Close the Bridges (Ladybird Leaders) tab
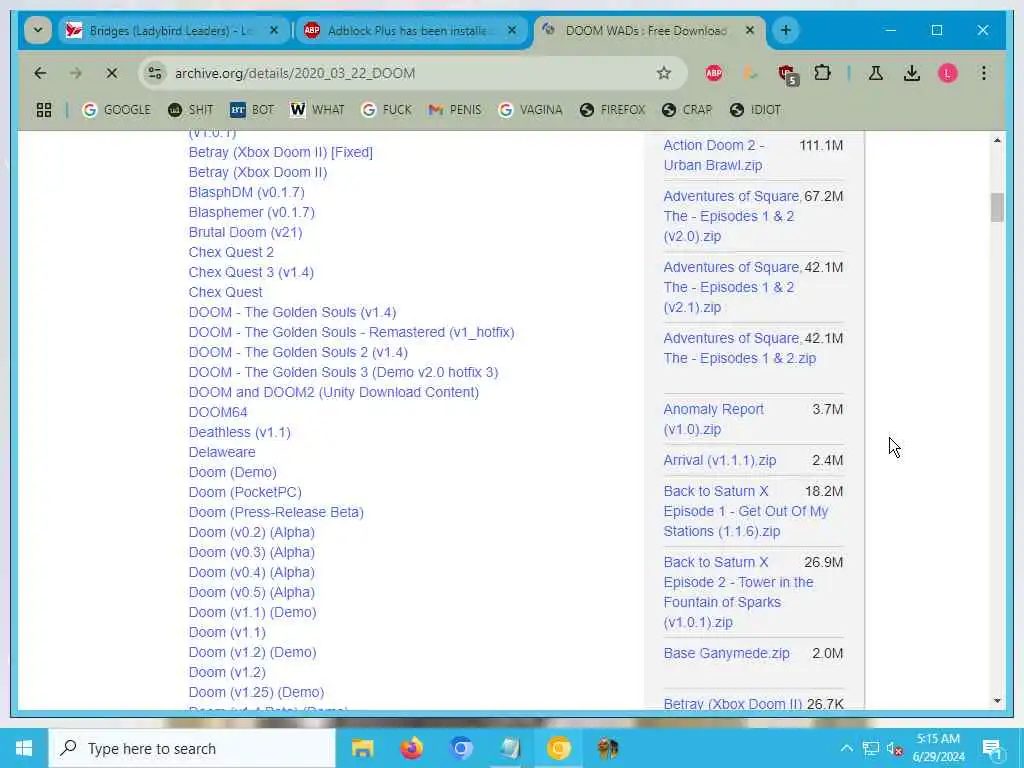This screenshot has width=1024, height=768. point(274,31)
